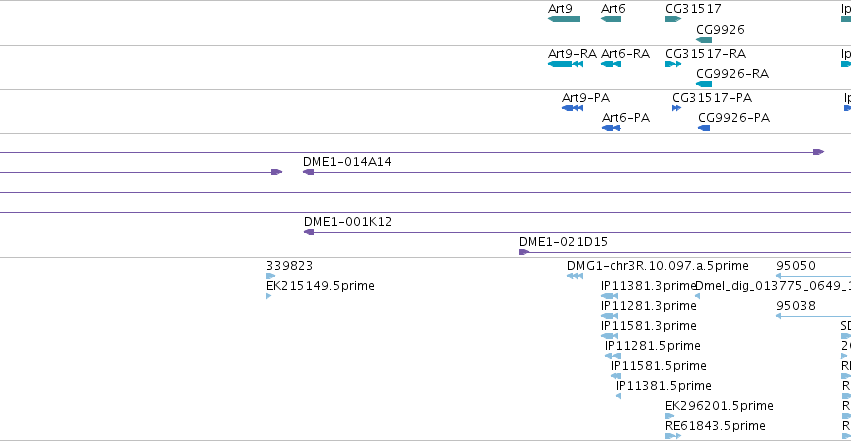Click the DME1-021D15 label text

tap(563, 242)
